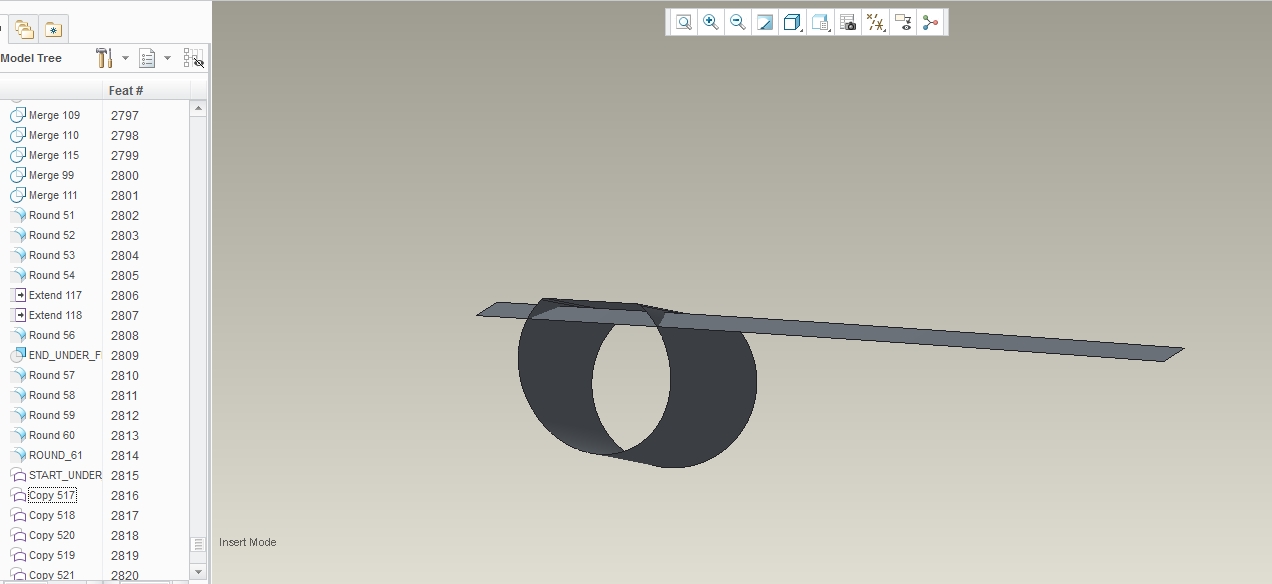Click feature number 2800

(x=125, y=175)
